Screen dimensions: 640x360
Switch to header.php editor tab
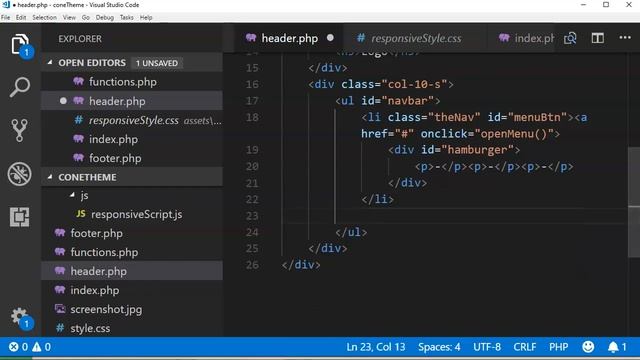[289, 38]
